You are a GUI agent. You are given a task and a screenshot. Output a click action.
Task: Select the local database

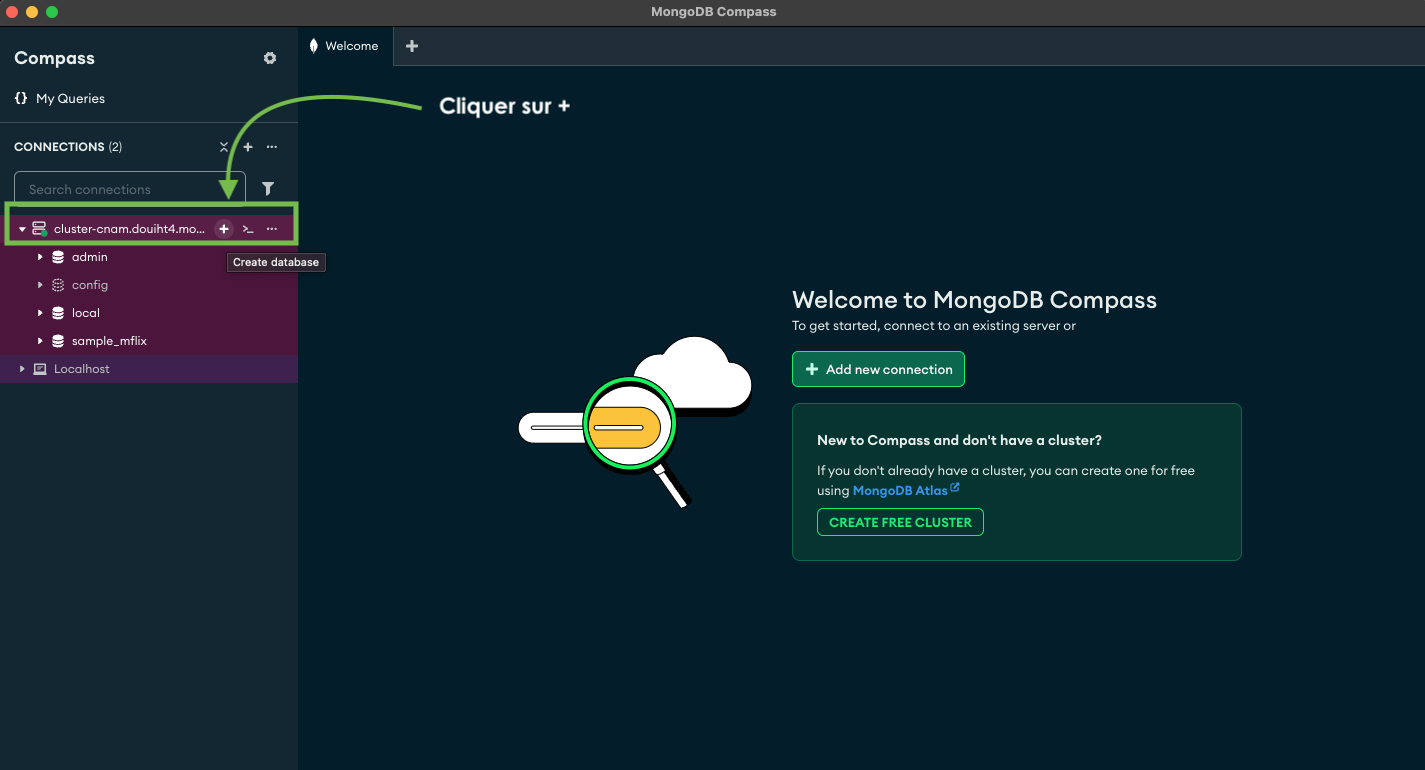(86, 313)
